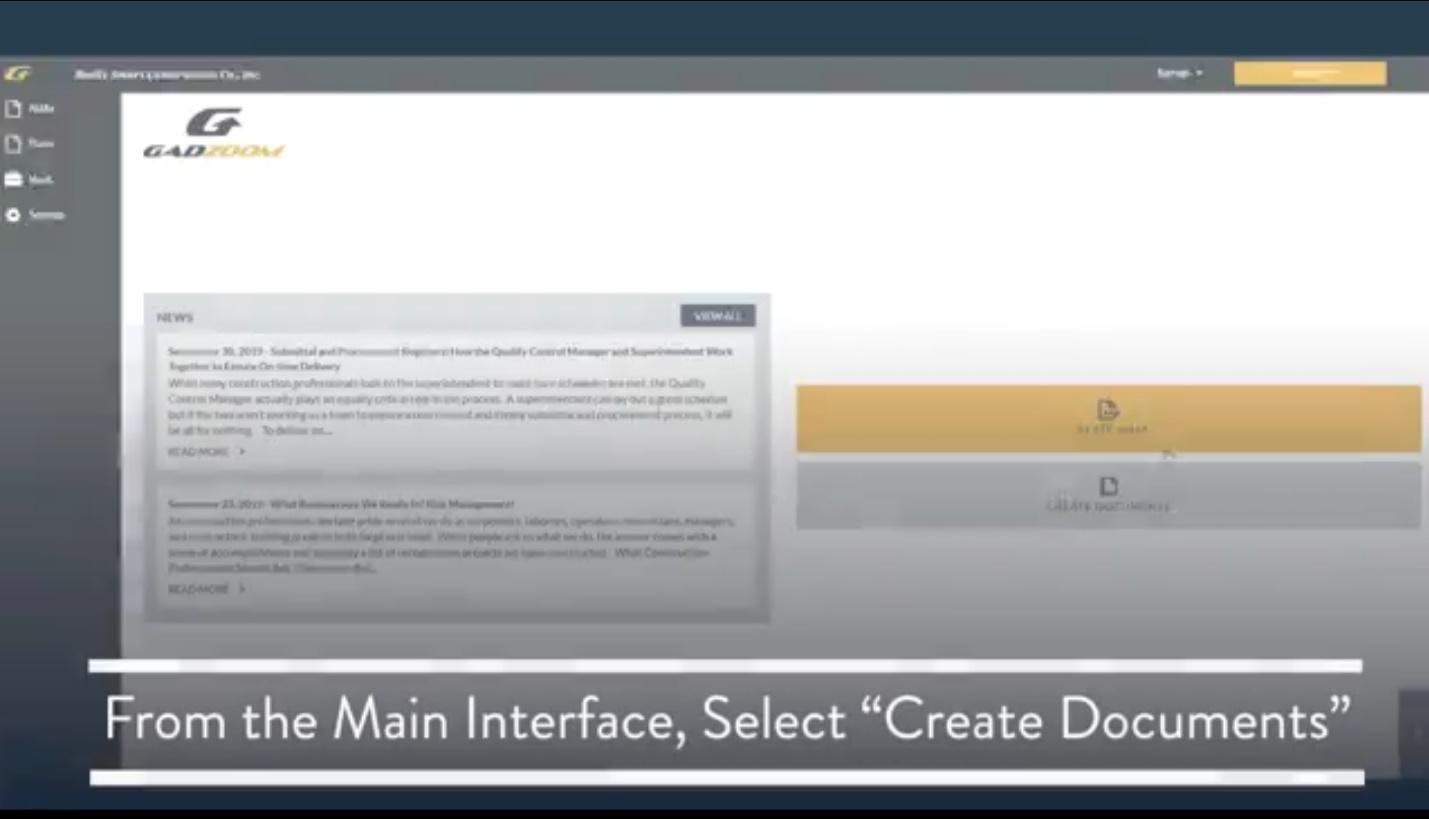Click the Settings gear icon

13,215
